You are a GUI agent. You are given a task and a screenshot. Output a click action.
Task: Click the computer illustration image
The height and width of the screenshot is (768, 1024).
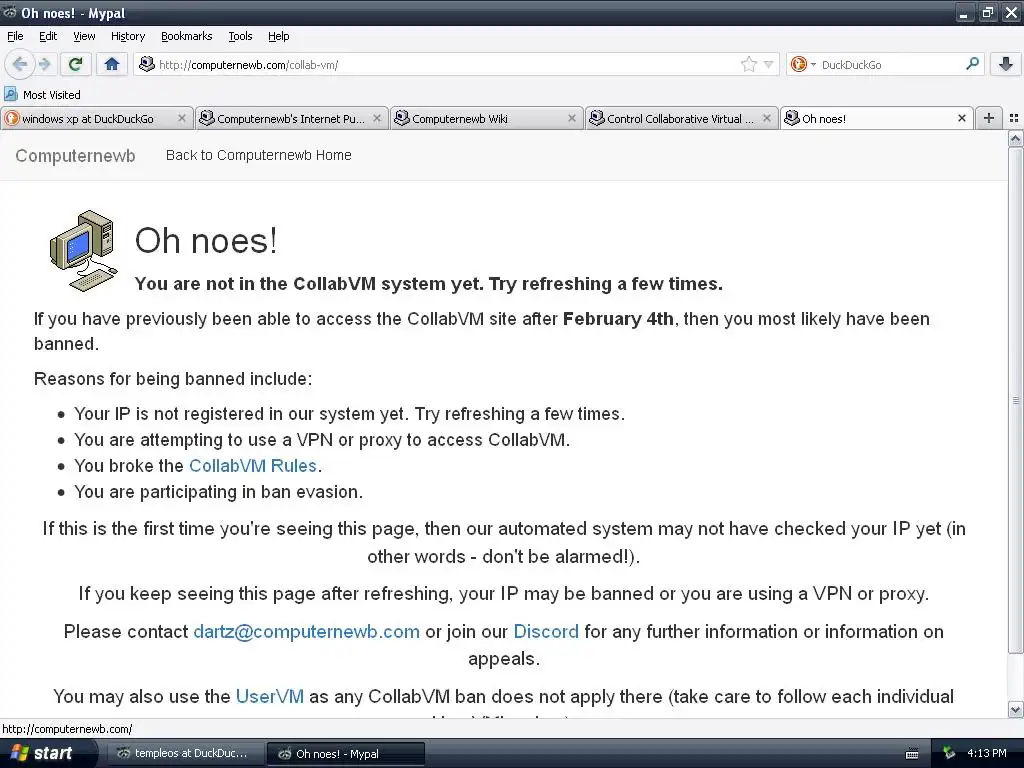click(x=84, y=251)
